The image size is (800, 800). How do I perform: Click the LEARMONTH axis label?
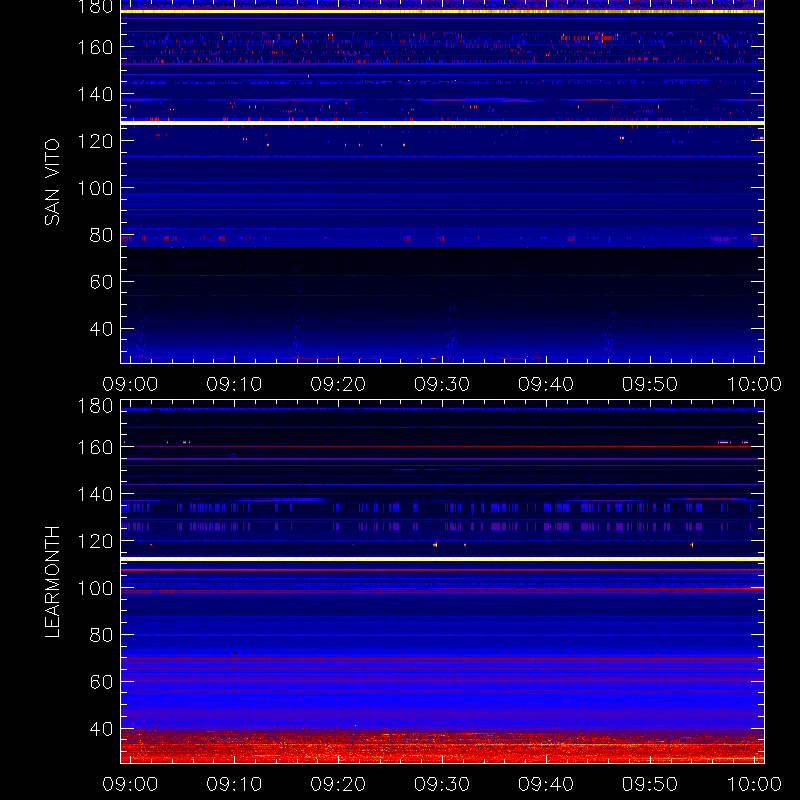(x=52, y=582)
